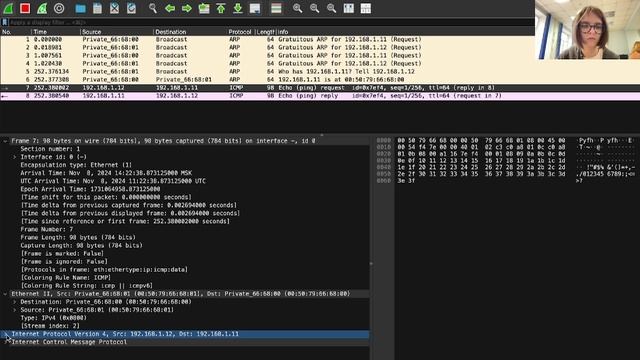Close this capture file using the X document icon

pyautogui.click(x=114, y=8)
